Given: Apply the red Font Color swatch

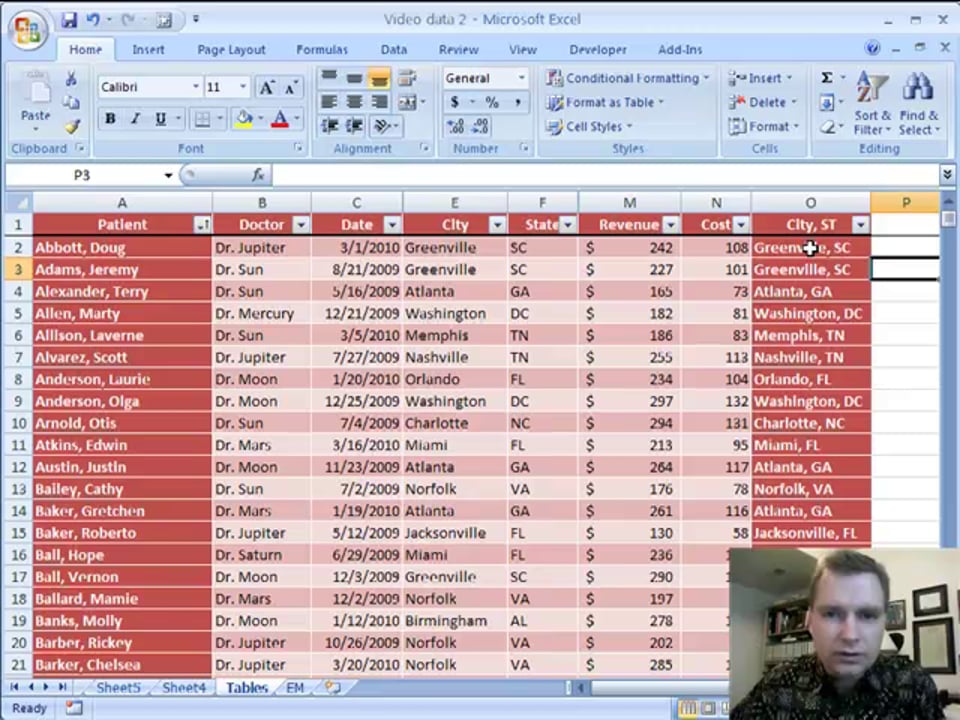Looking at the screenshot, I should [280, 119].
